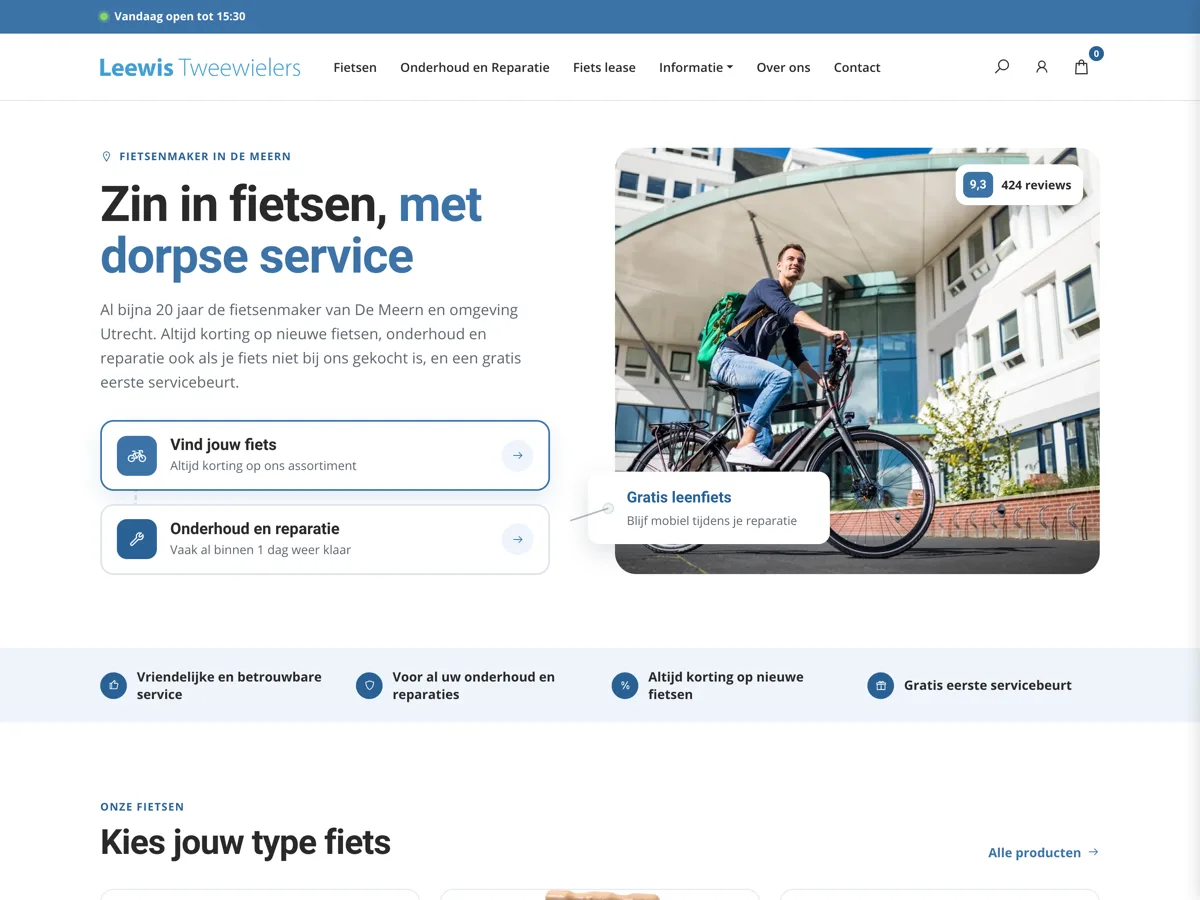1200x900 pixels.
Task: Navigate to Over ons
Action: (783, 67)
